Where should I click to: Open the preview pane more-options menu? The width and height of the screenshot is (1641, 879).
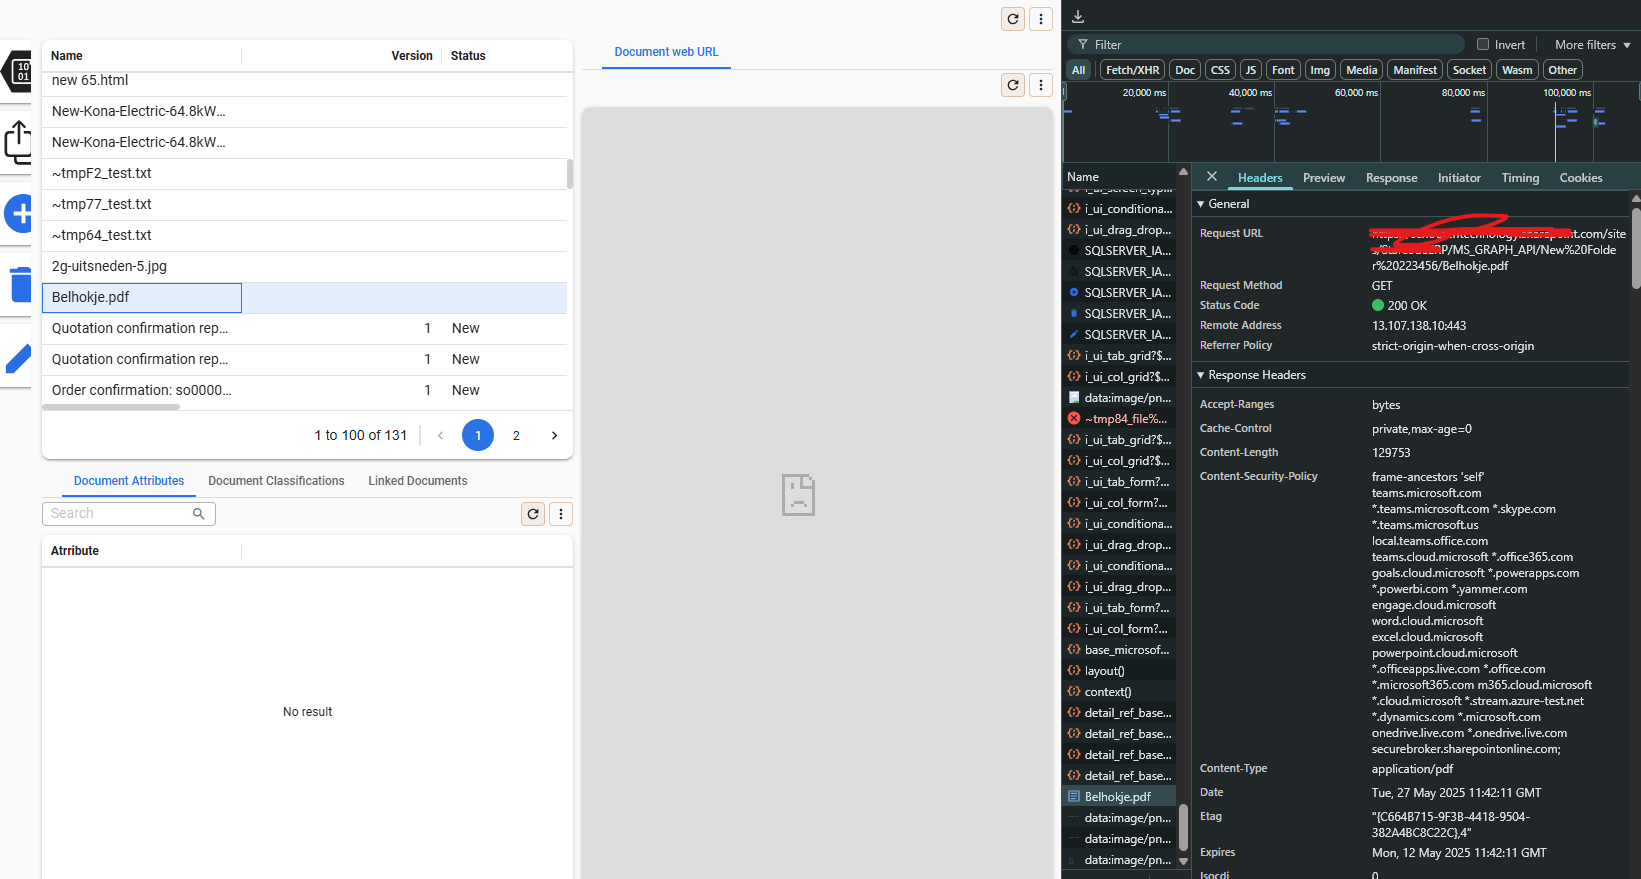[x=1041, y=85]
